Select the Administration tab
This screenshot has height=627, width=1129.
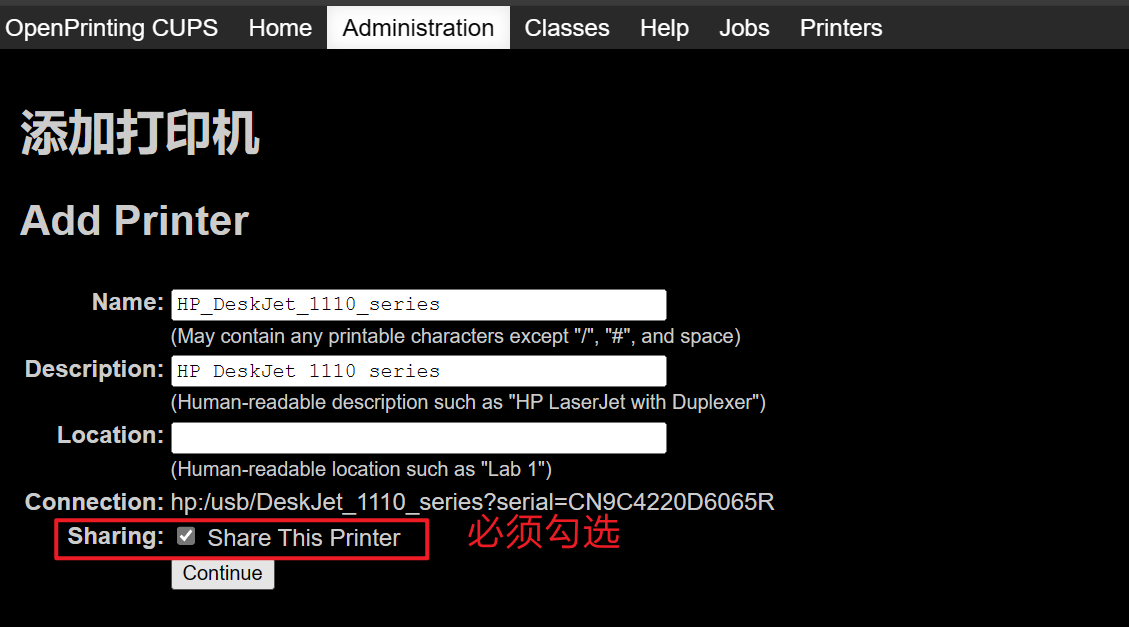(418, 28)
